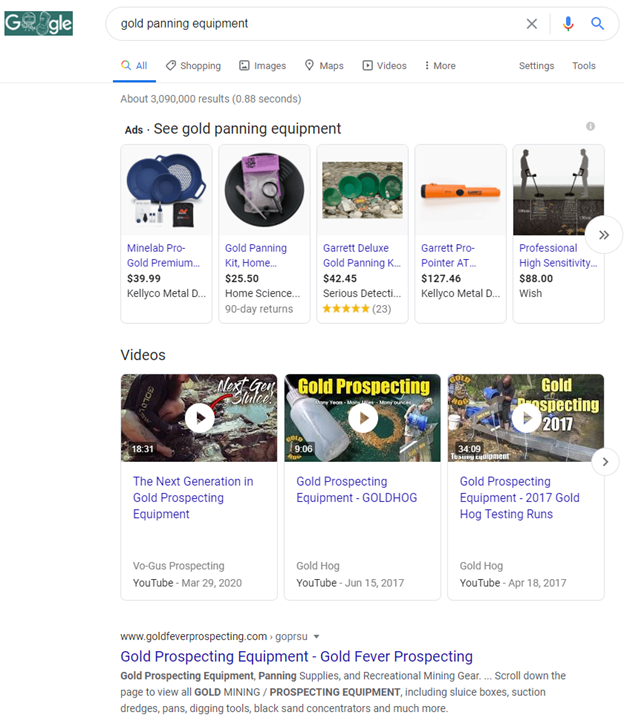Show more videos with right chevron
Viewport: 624px width, 715px height.
603,461
